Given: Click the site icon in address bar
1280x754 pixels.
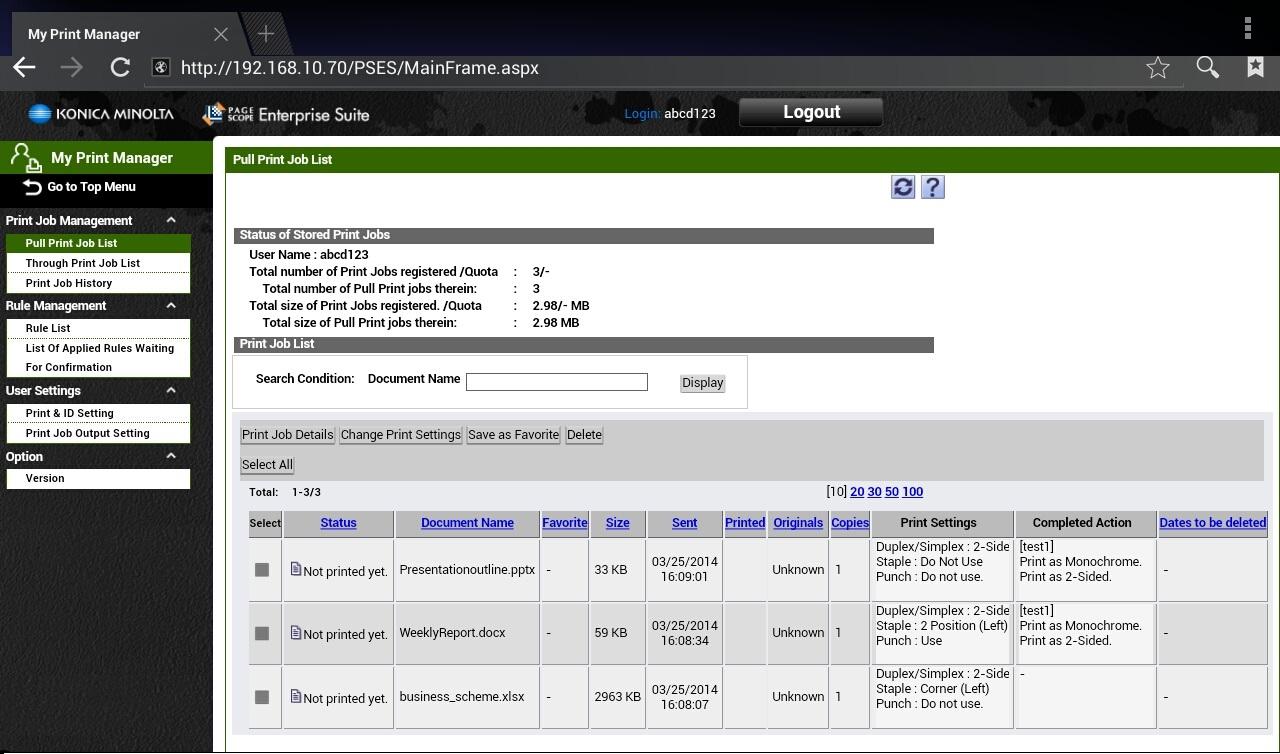Looking at the screenshot, I should [x=159, y=68].
